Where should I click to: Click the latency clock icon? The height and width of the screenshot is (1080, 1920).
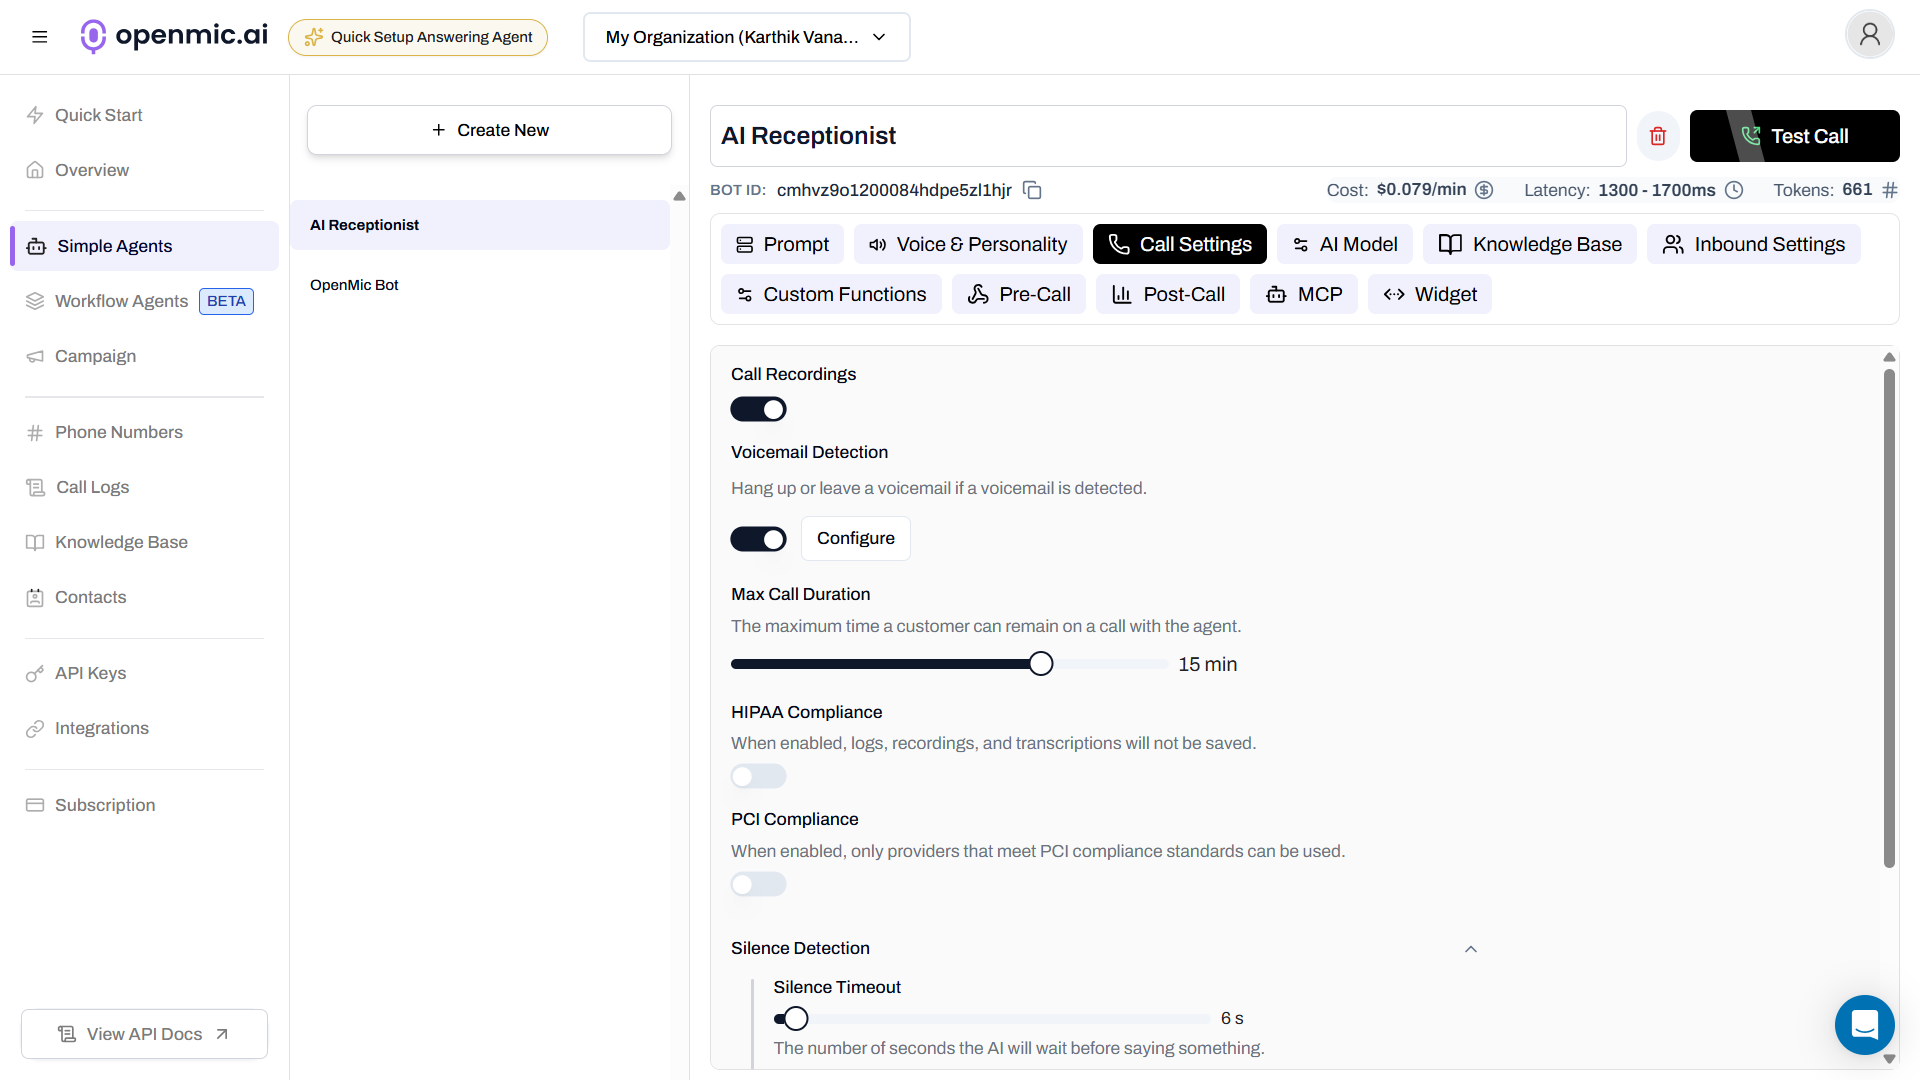[x=1734, y=190]
